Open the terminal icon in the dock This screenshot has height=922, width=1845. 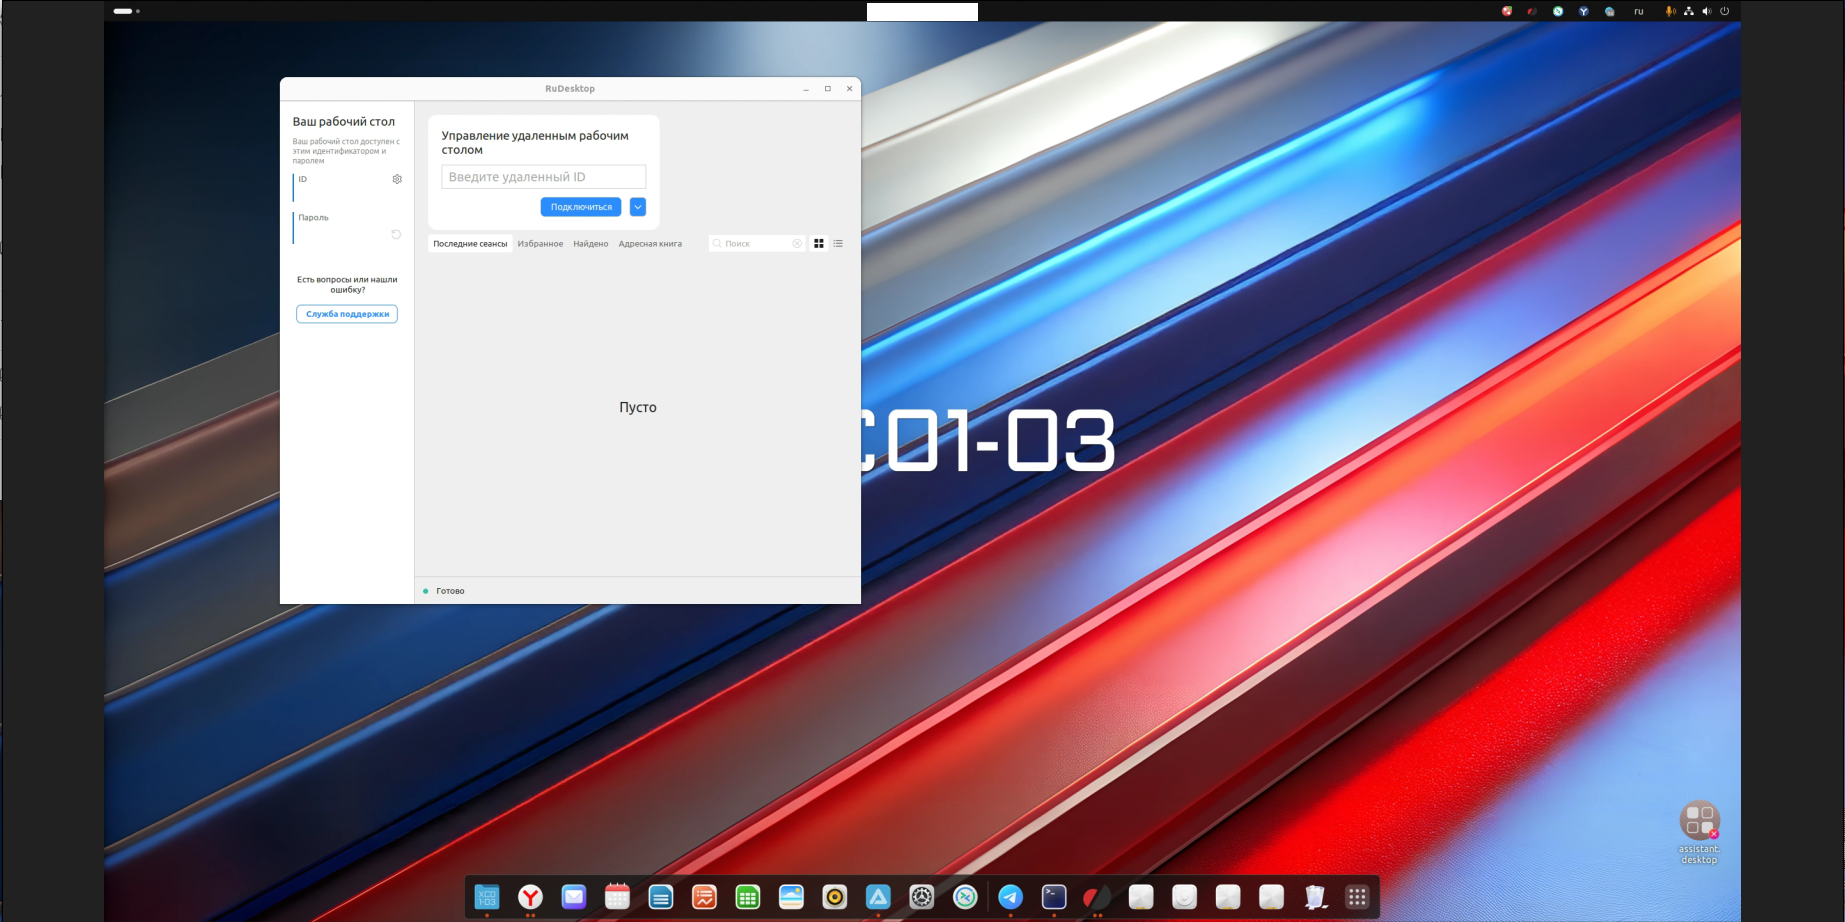click(x=1054, y=897)
